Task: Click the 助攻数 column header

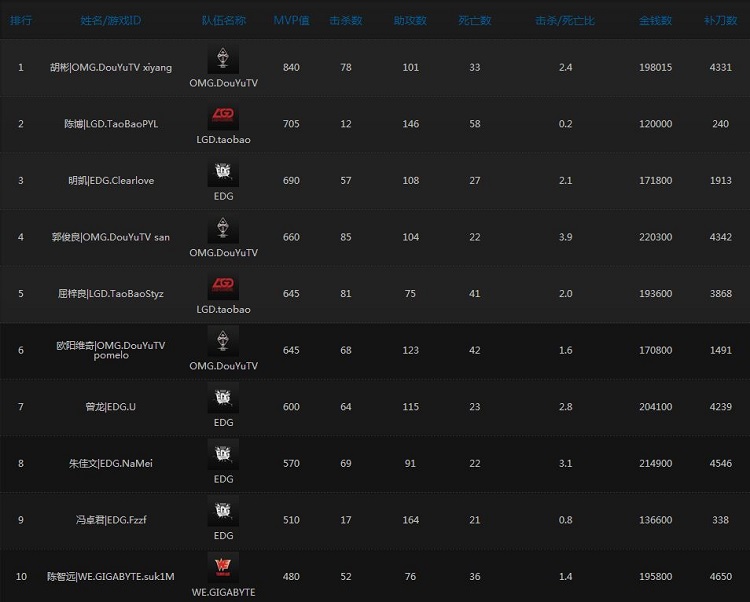Action: [410, 20]
